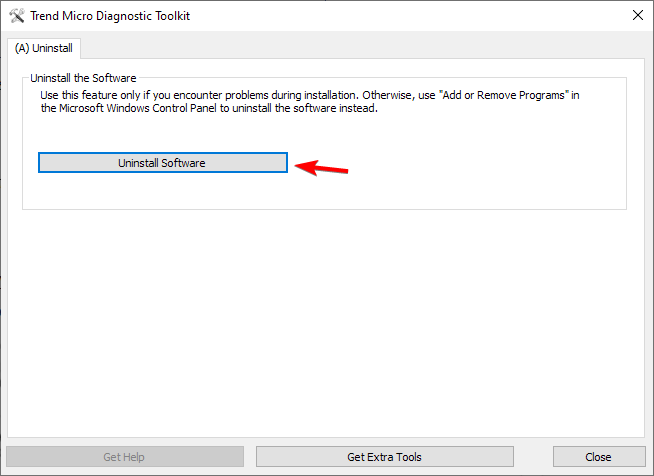Viewport: 654px width, 476px height.
Task: Click the Uninstall Software button
Action: tap(163, 163)
